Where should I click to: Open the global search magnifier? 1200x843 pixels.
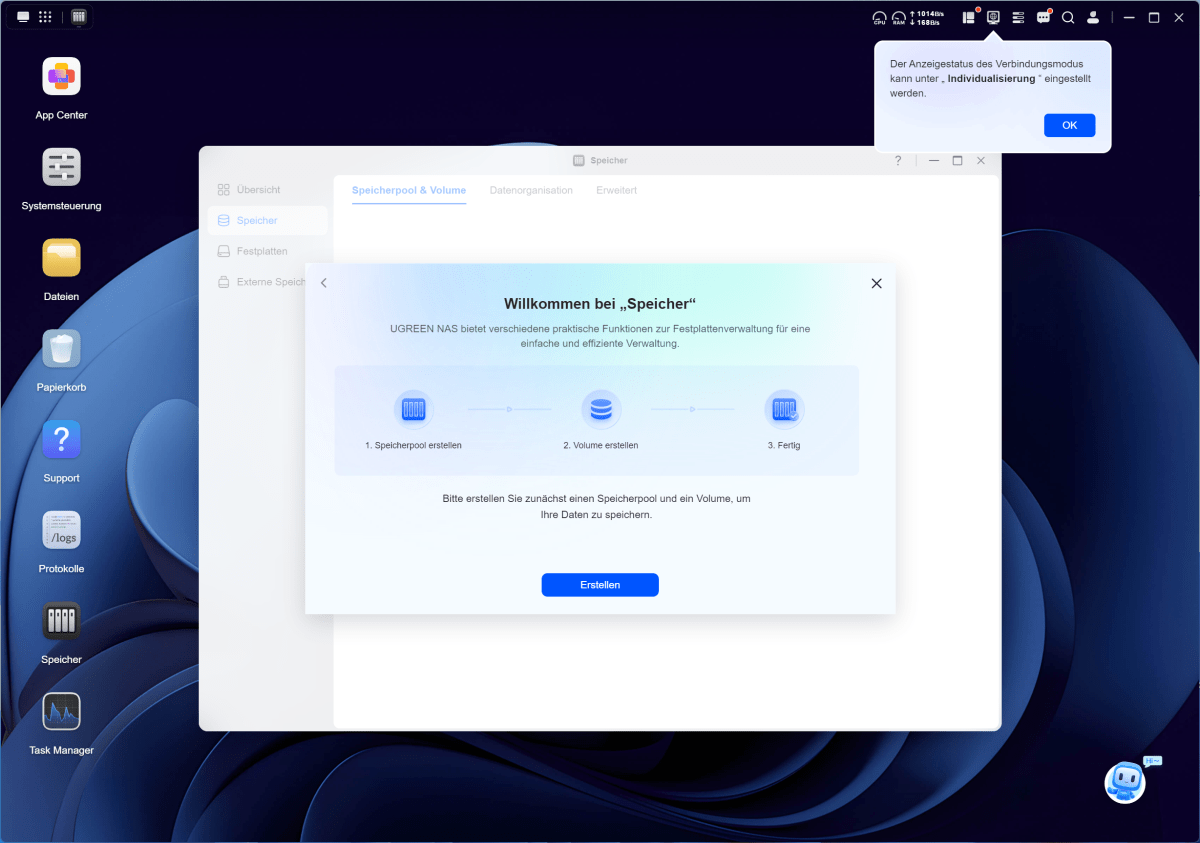(x=1068, y=17)
